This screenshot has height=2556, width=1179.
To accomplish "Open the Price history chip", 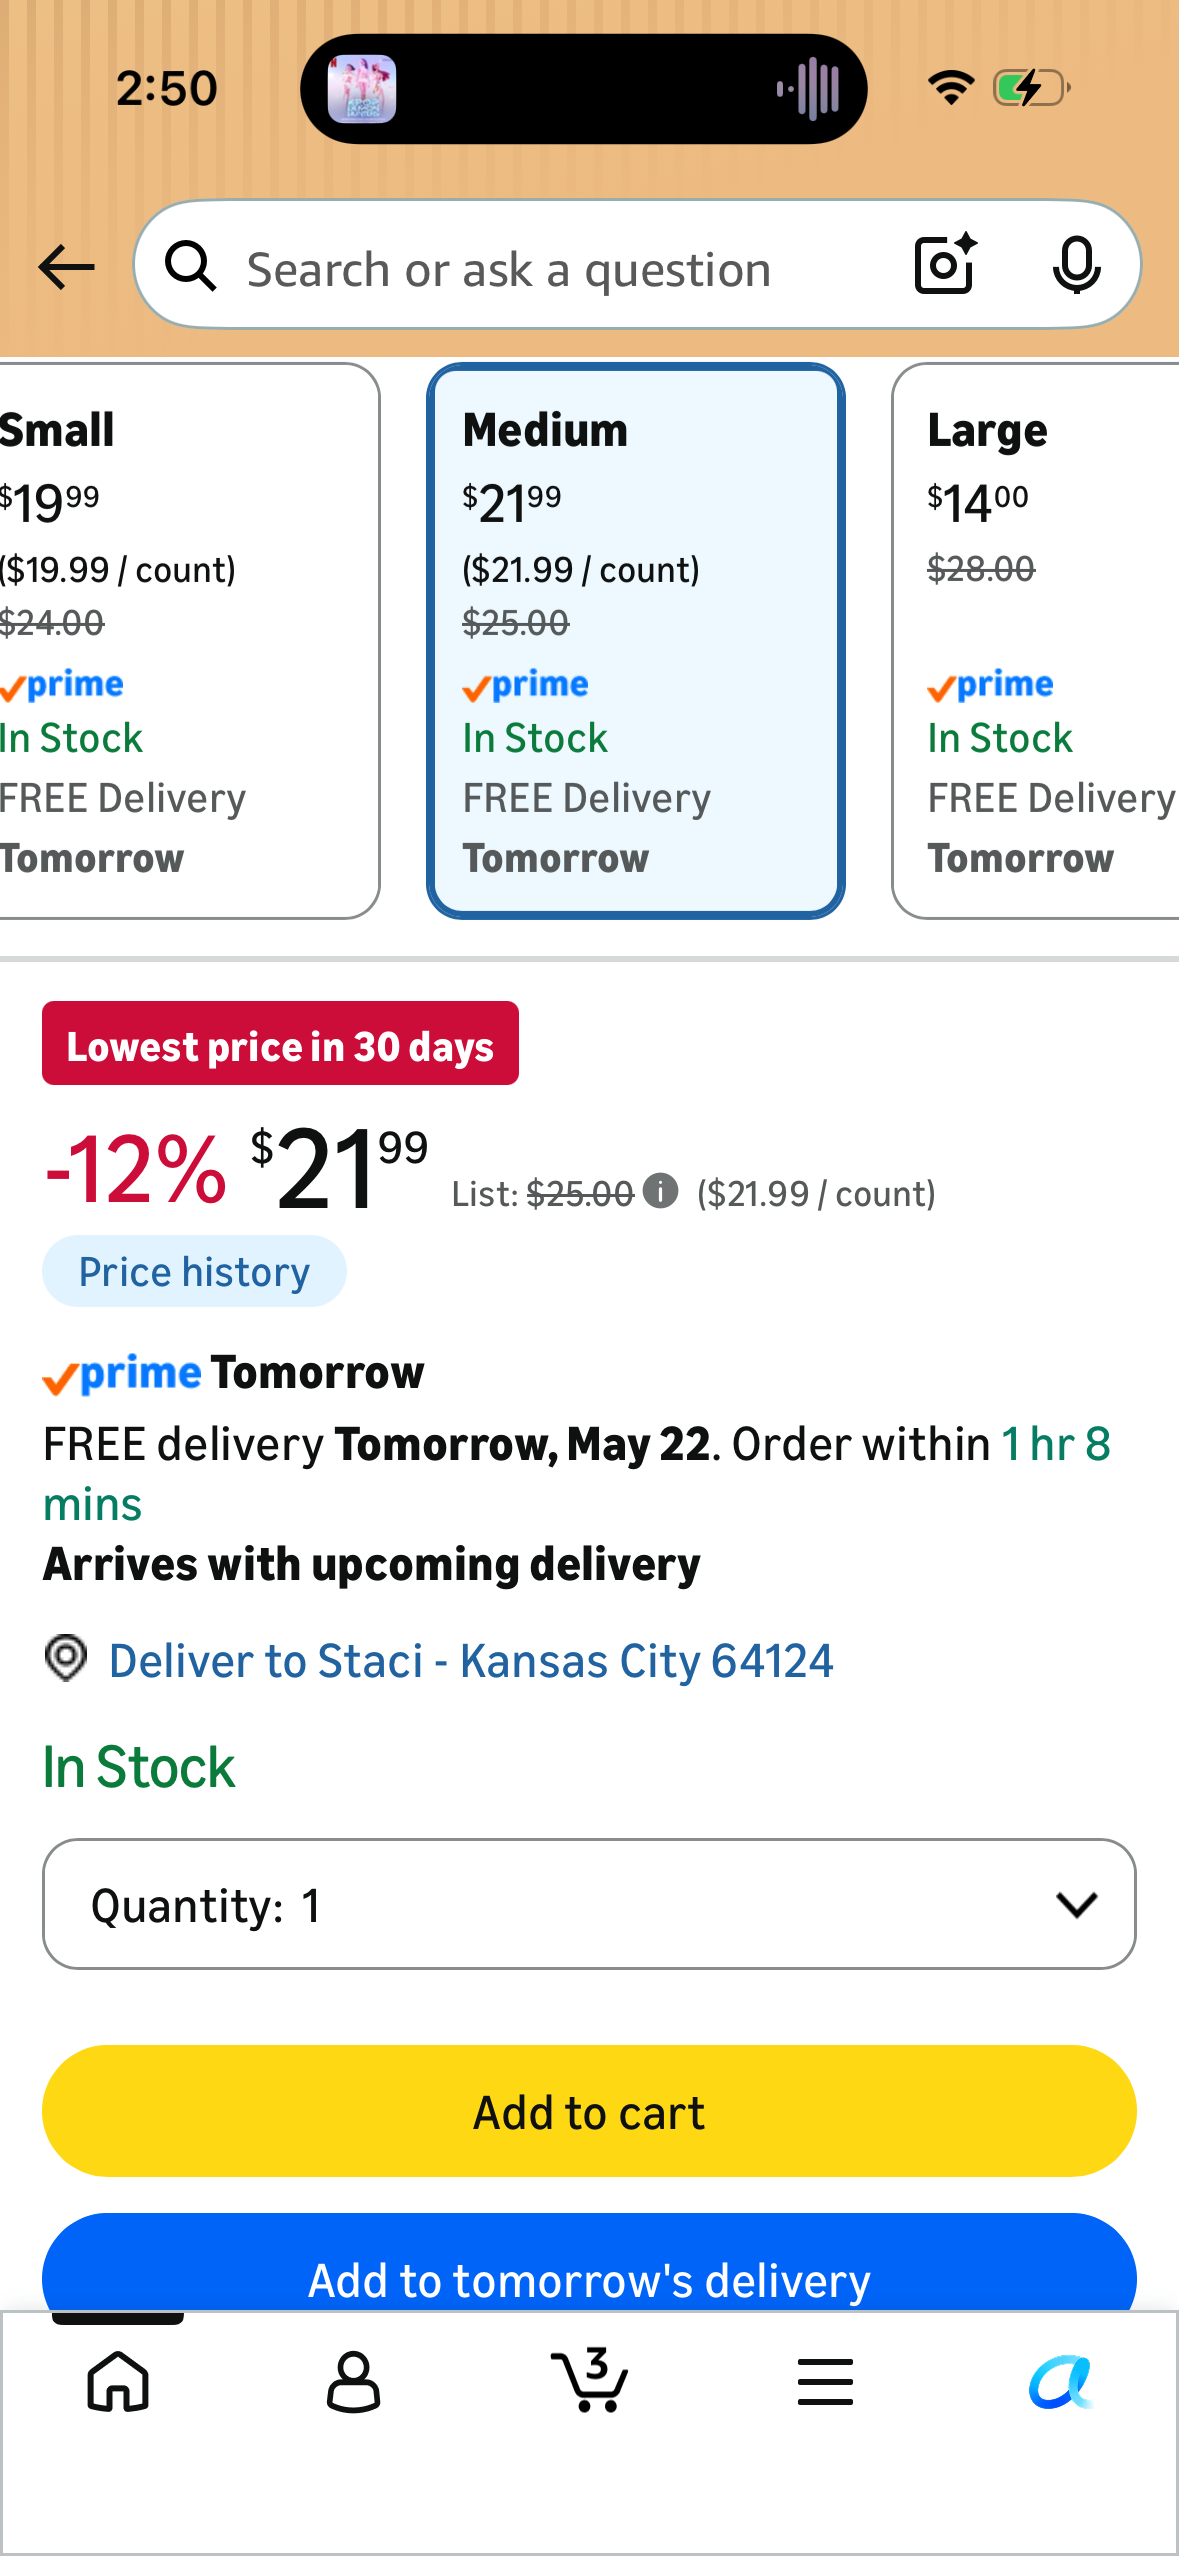I will pos(194,1271).
